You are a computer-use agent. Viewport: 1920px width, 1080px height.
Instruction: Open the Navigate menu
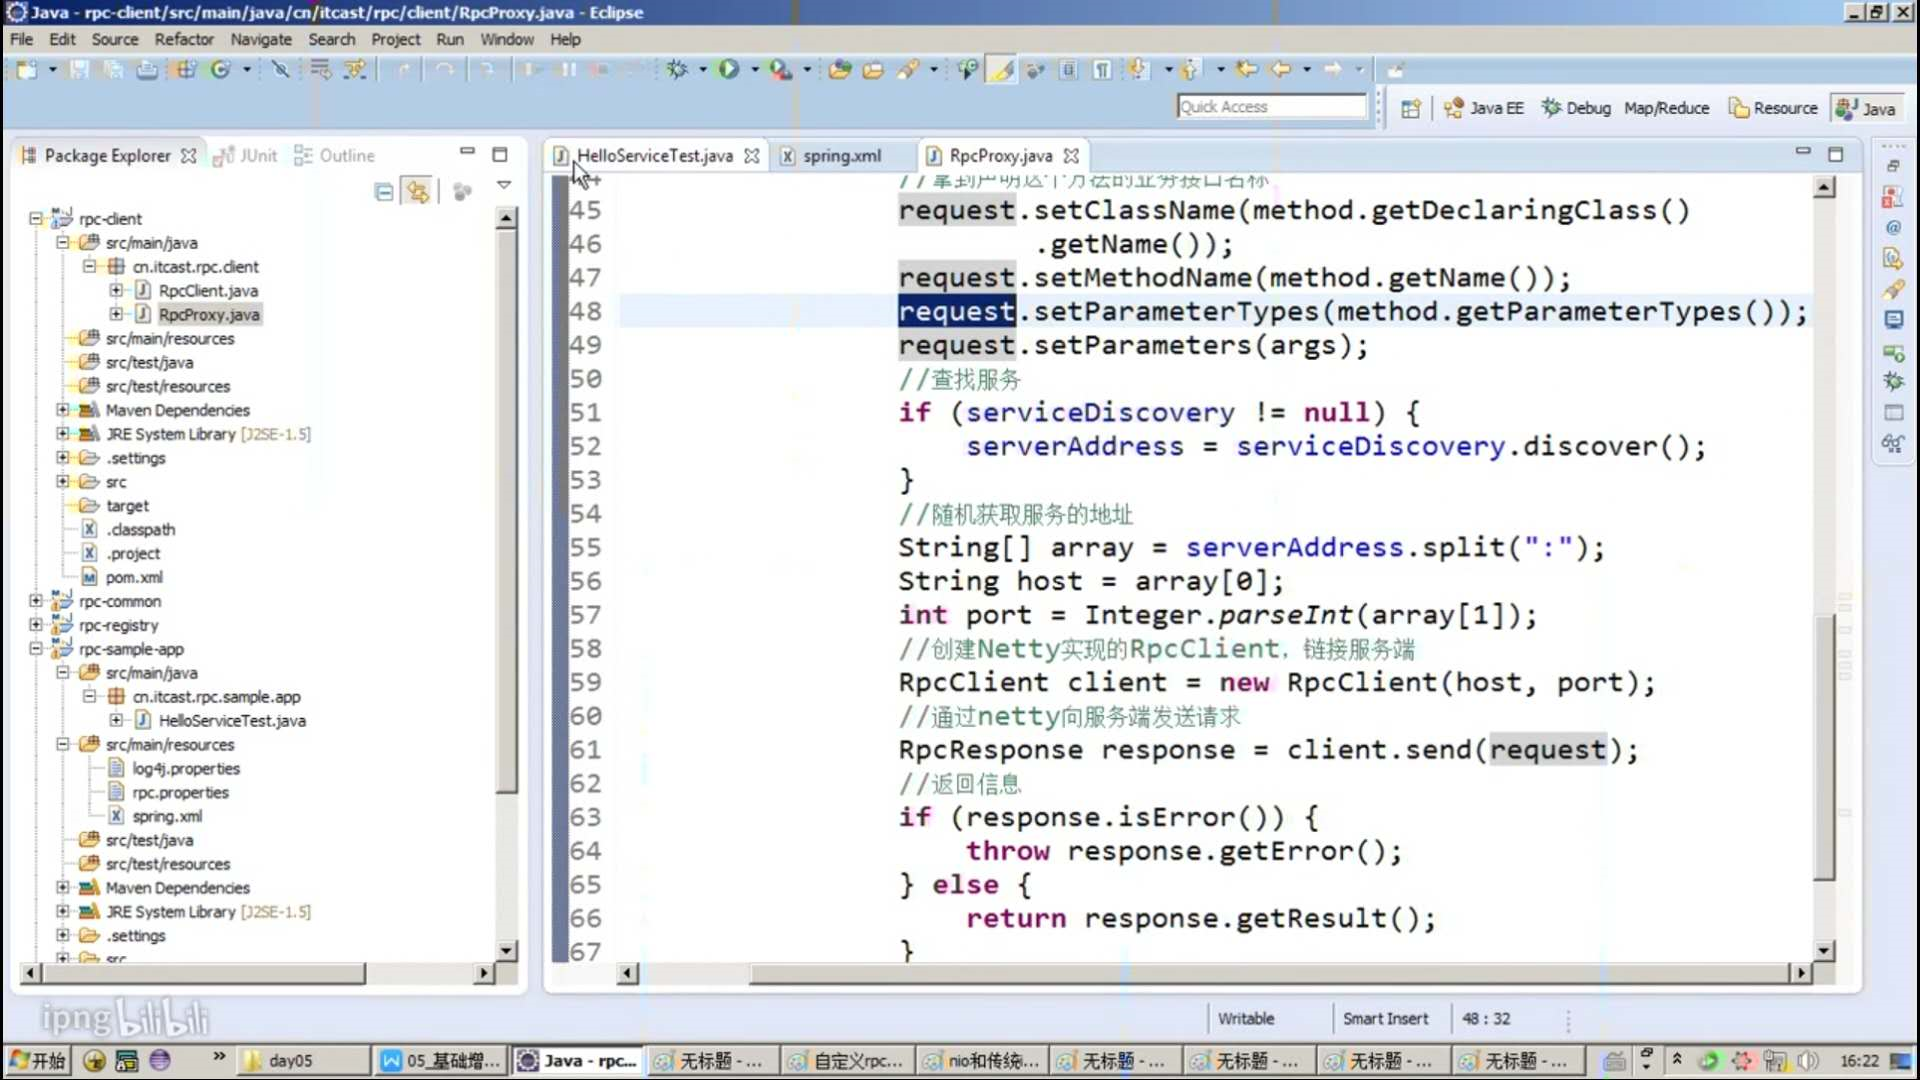[261, 39]
